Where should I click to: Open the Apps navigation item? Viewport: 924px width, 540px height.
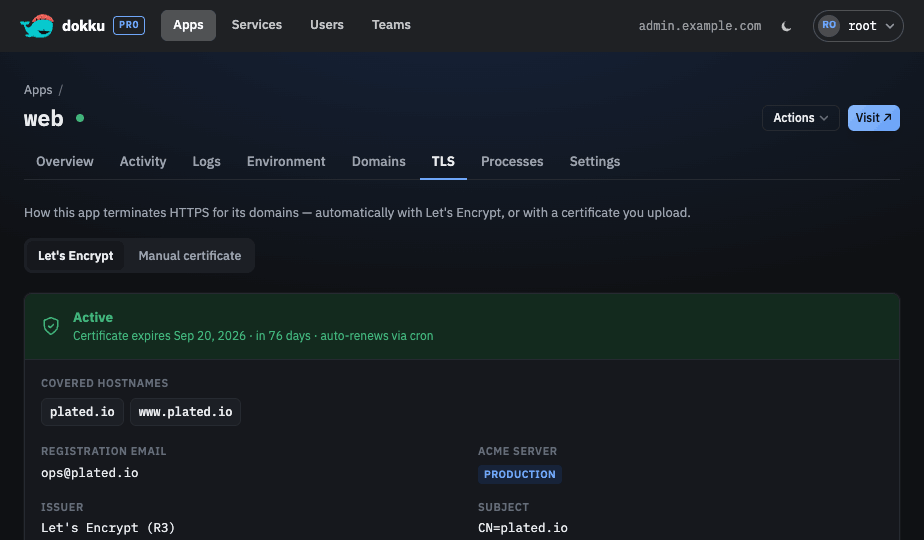(188, 25)
